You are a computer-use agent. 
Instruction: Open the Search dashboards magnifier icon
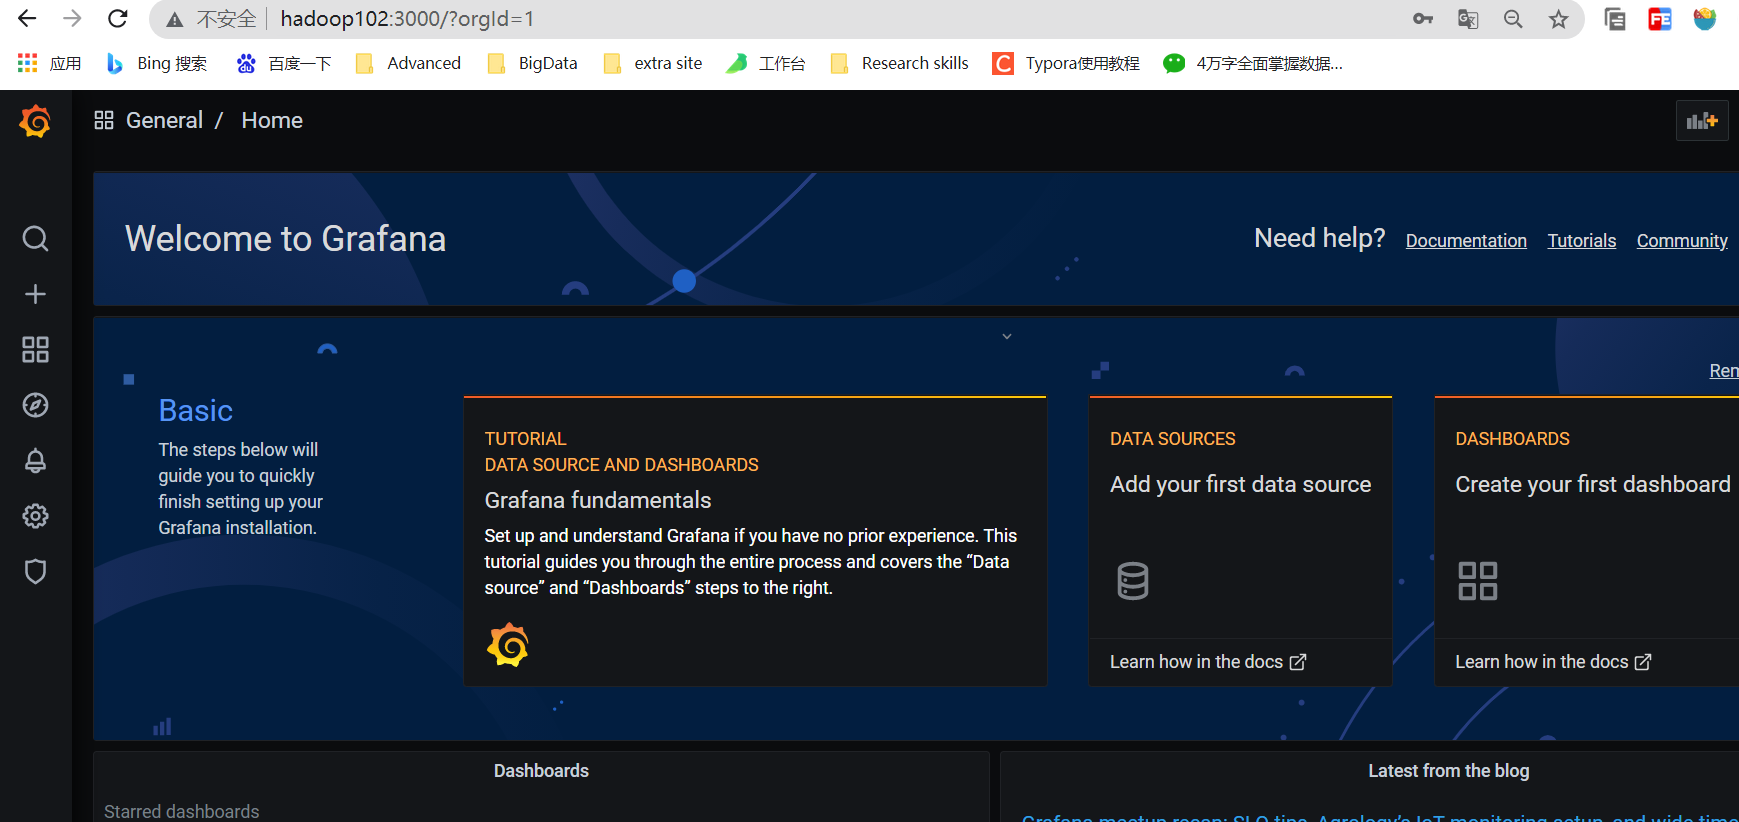[x=35, y=238]
